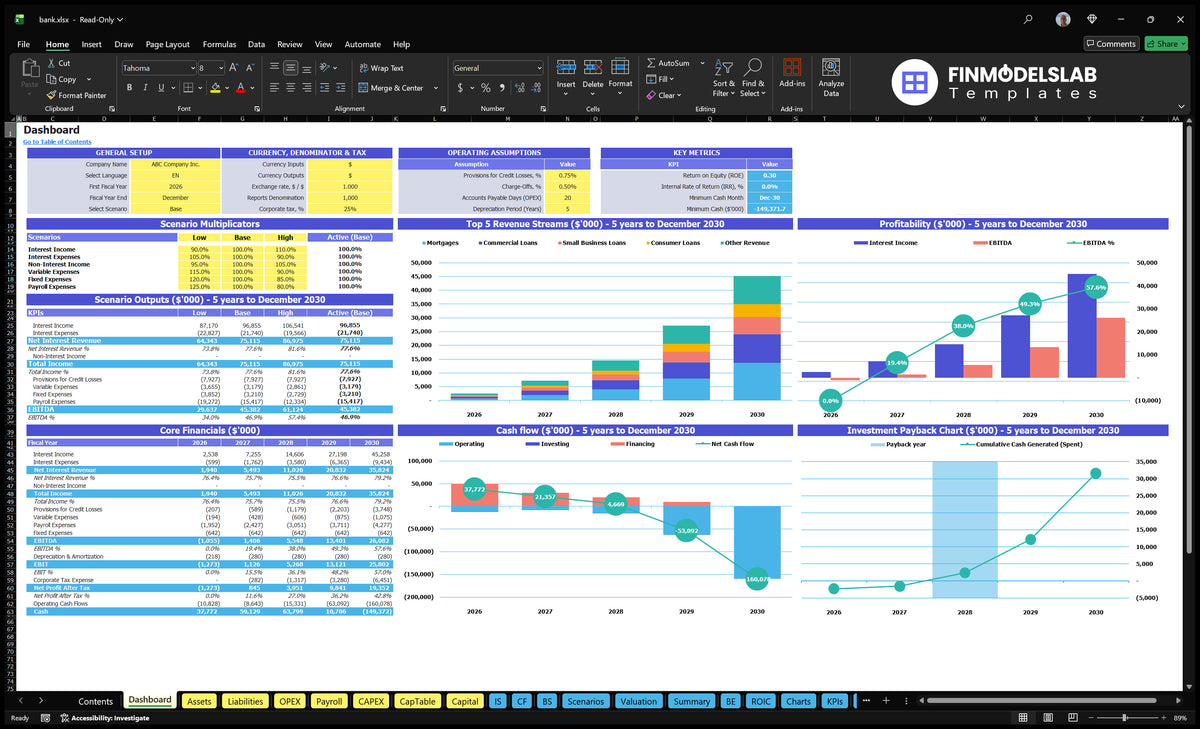
Task: Toggle Bold formatting
Action: tap(129, 88)
